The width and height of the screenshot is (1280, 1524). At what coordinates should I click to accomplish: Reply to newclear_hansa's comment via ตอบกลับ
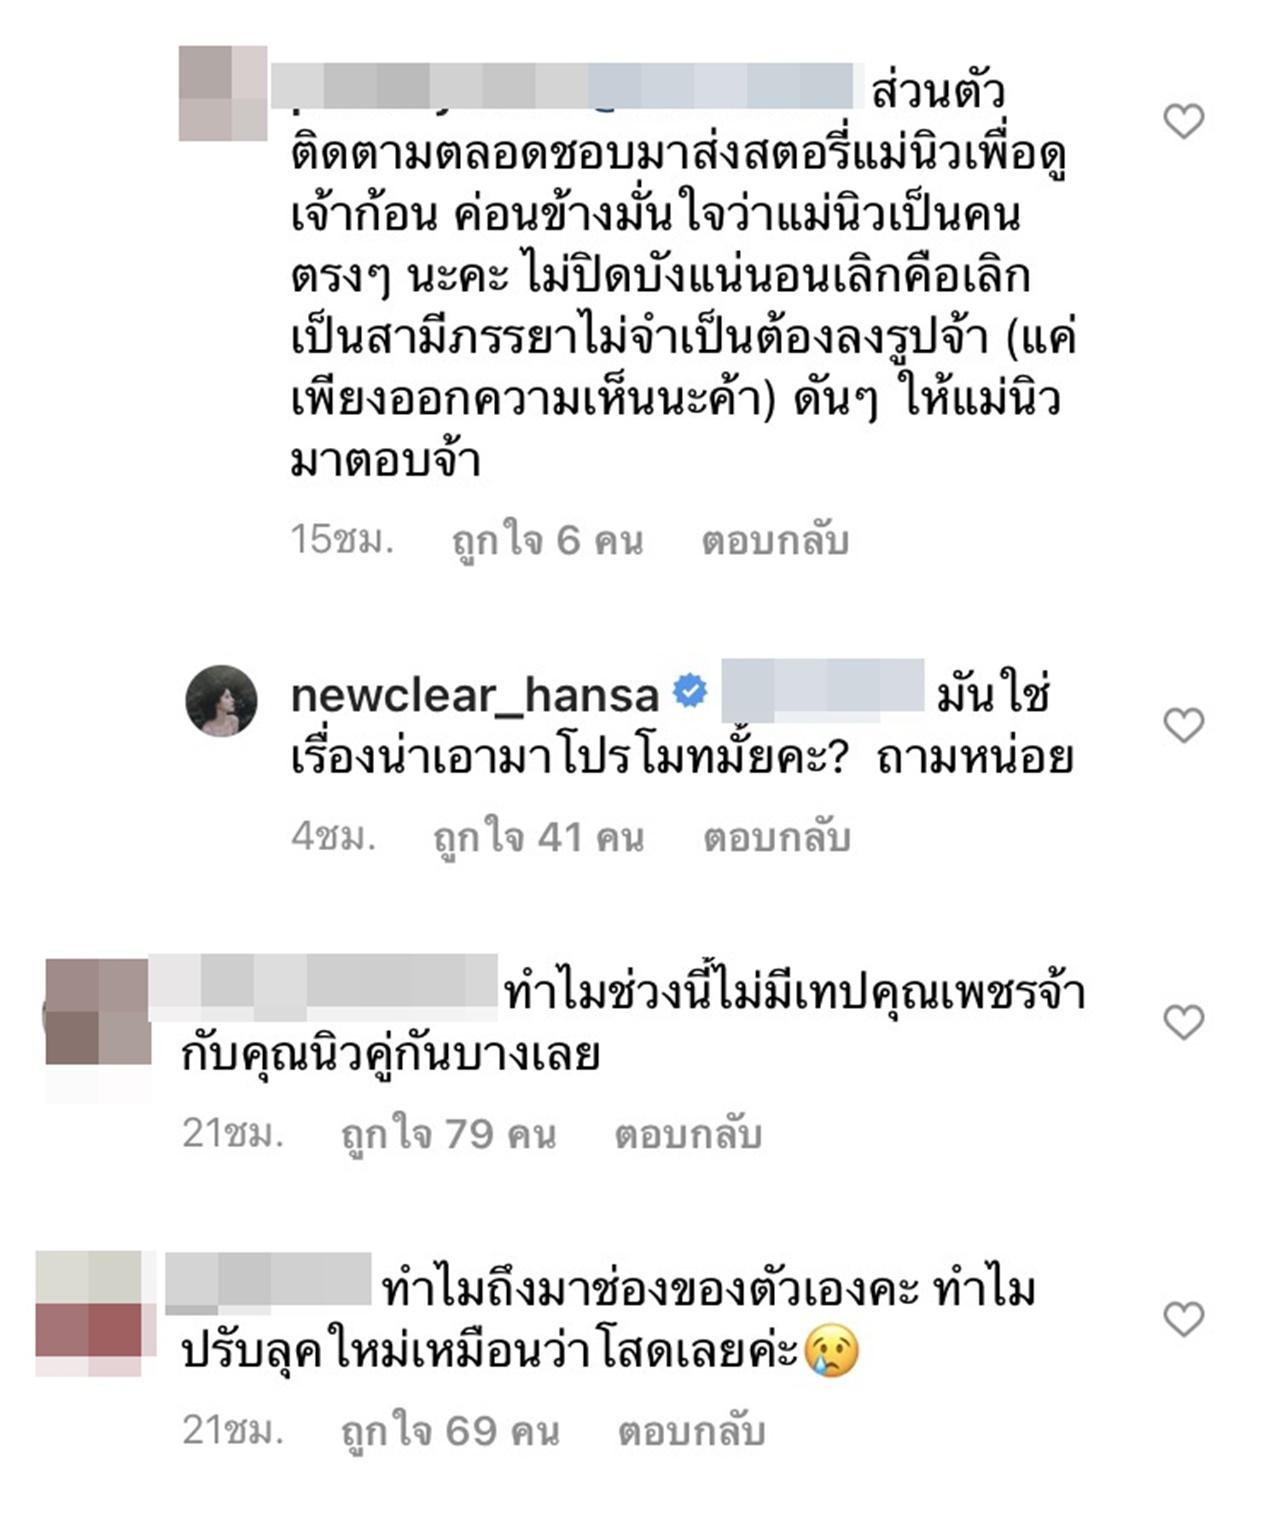(x=776, y=837)
